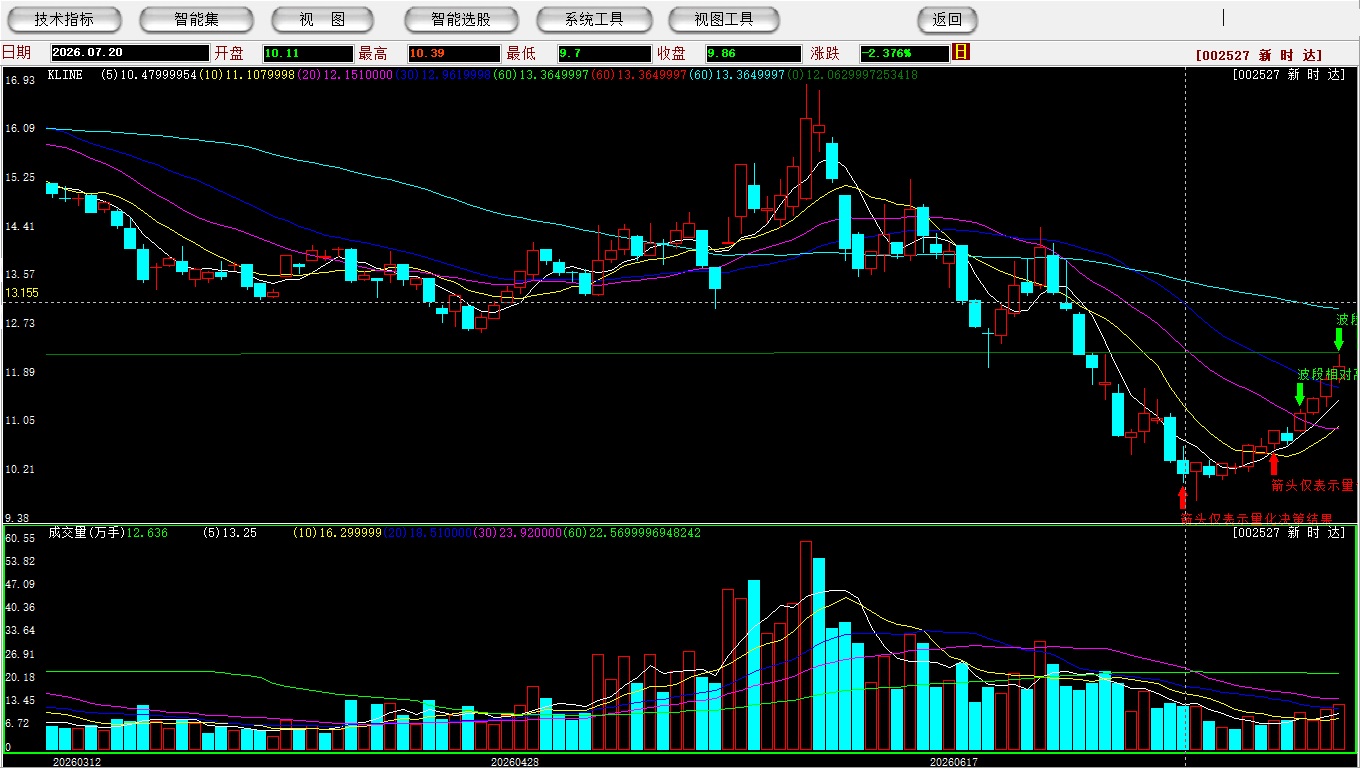This screenshot has height=768, width=1360.
Task: Click the red buy arrow beneath the lowest candle
Action: click(x=1183, y=497)
